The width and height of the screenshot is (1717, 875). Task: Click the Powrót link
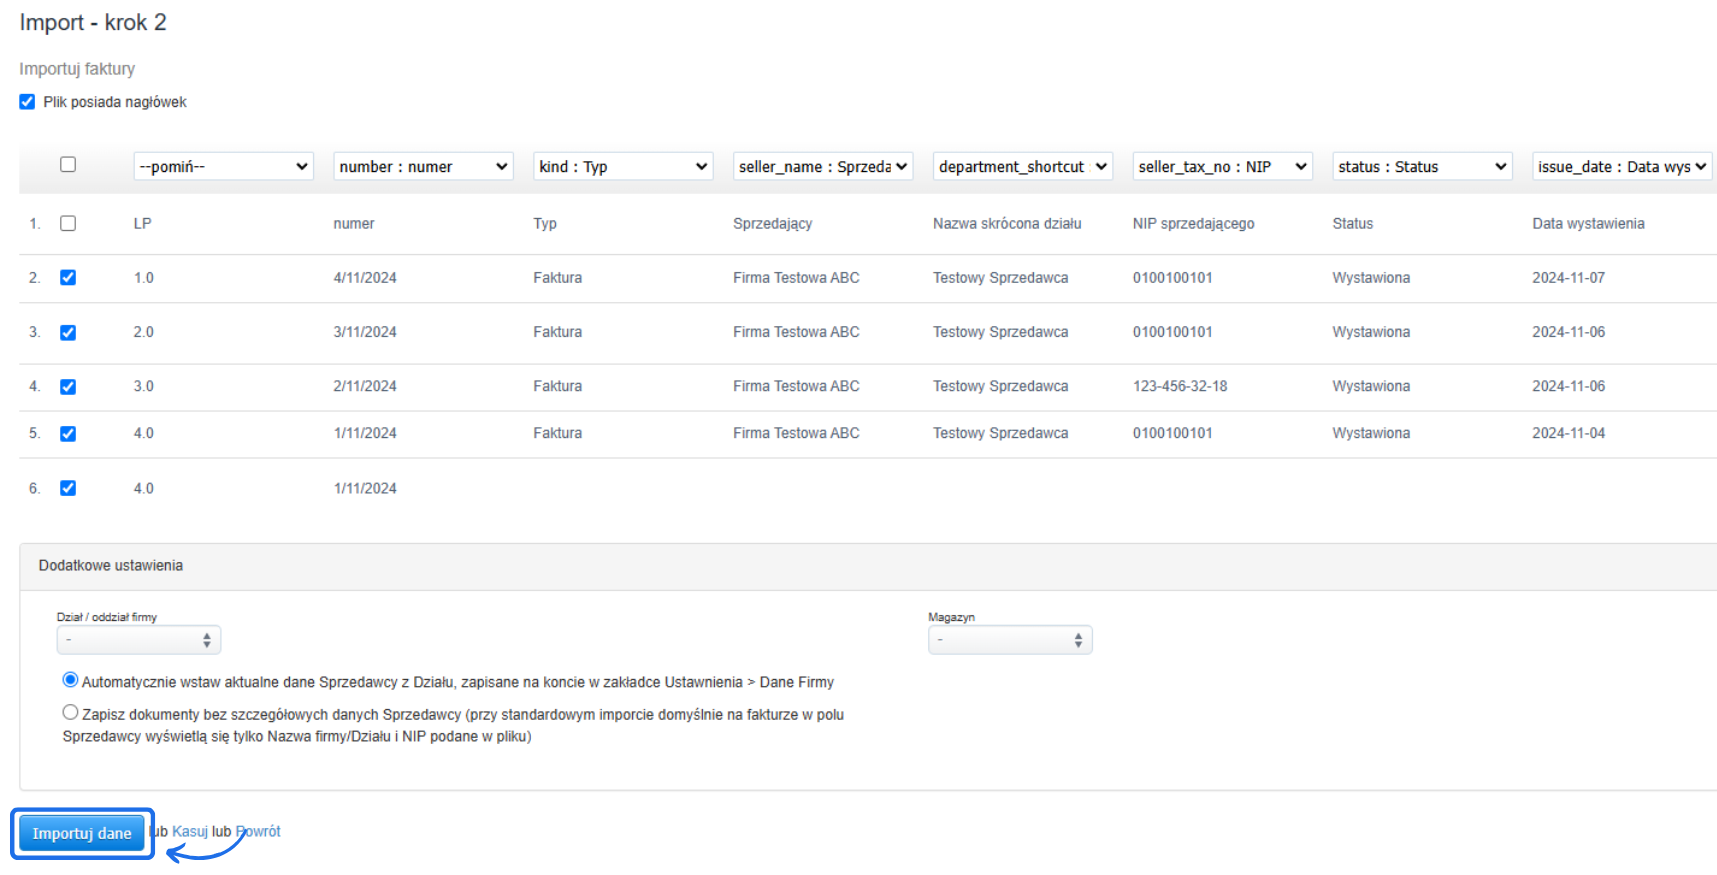pos(259,831)
